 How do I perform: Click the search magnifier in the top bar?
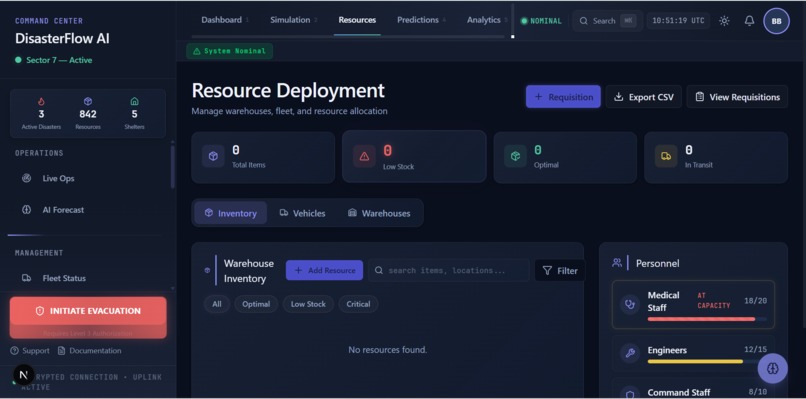coord(583,21)
